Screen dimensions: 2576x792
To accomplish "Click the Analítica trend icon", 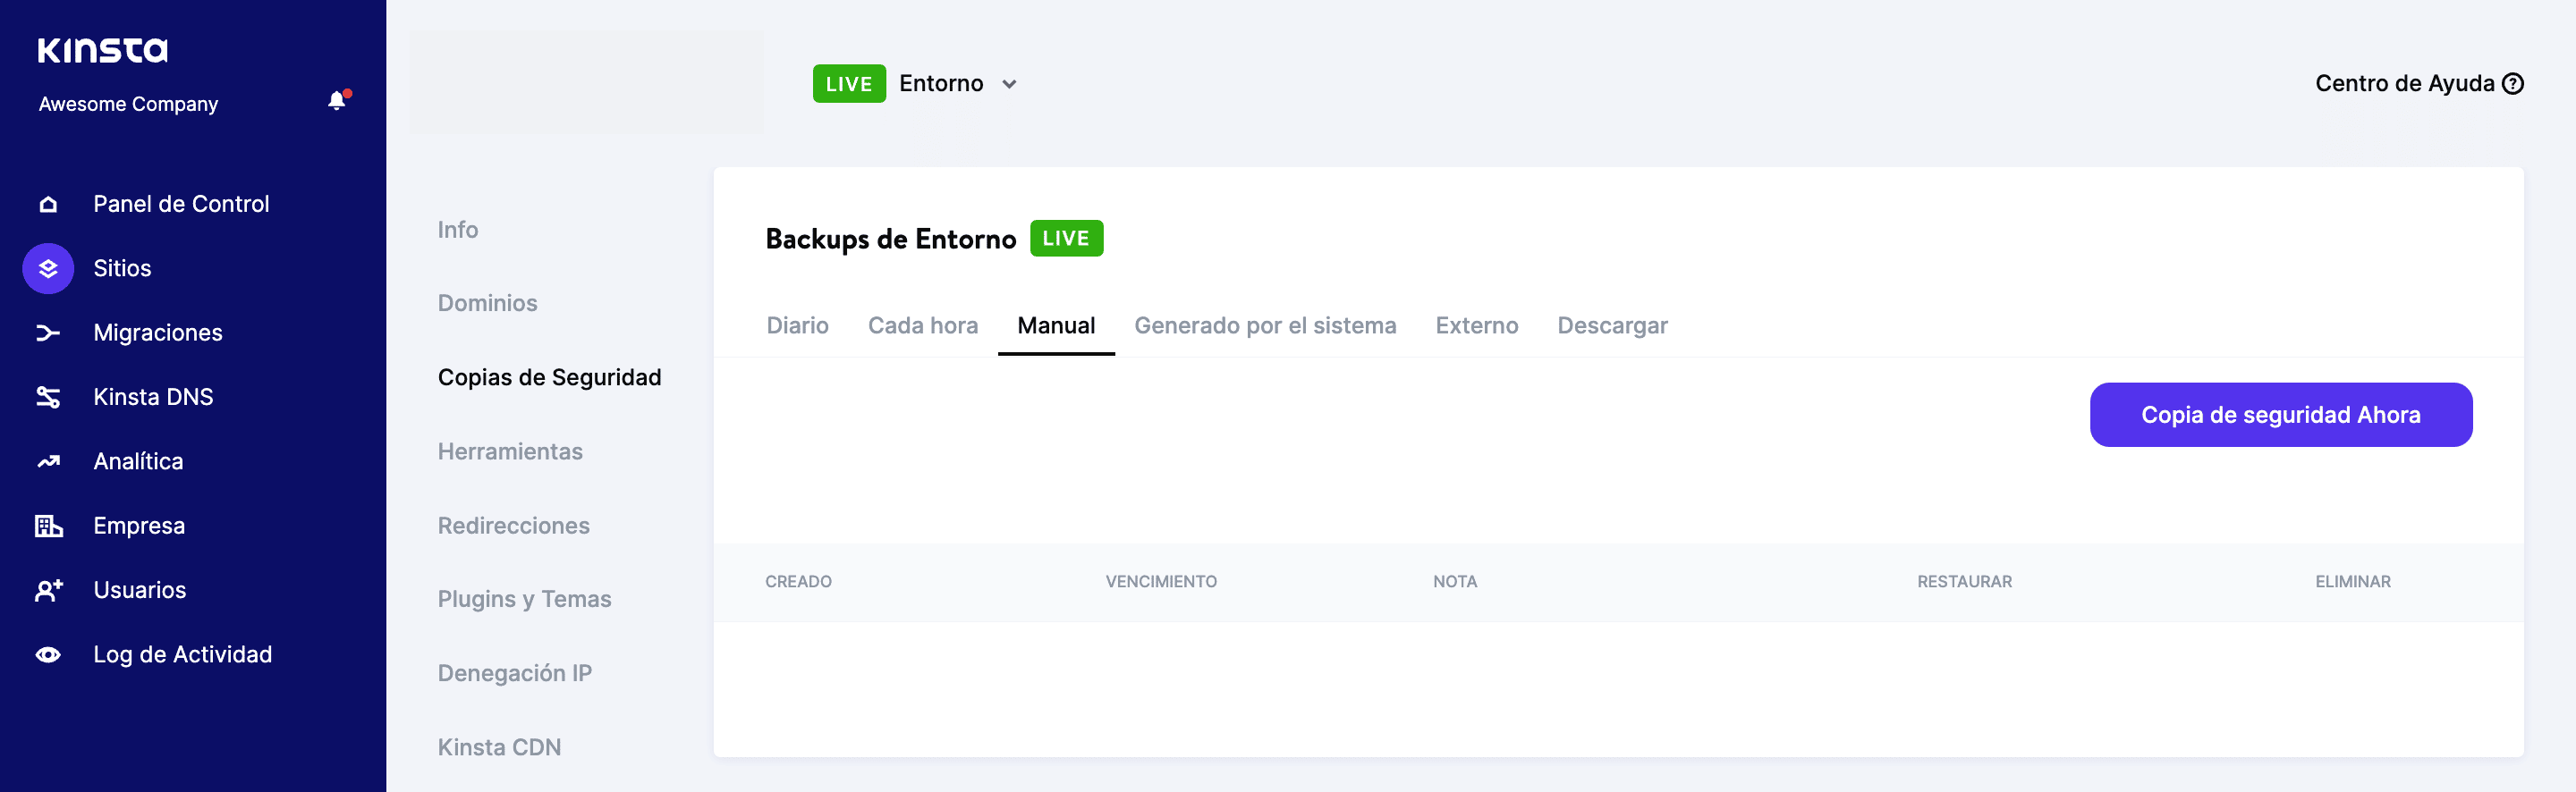I will (48, 461).
